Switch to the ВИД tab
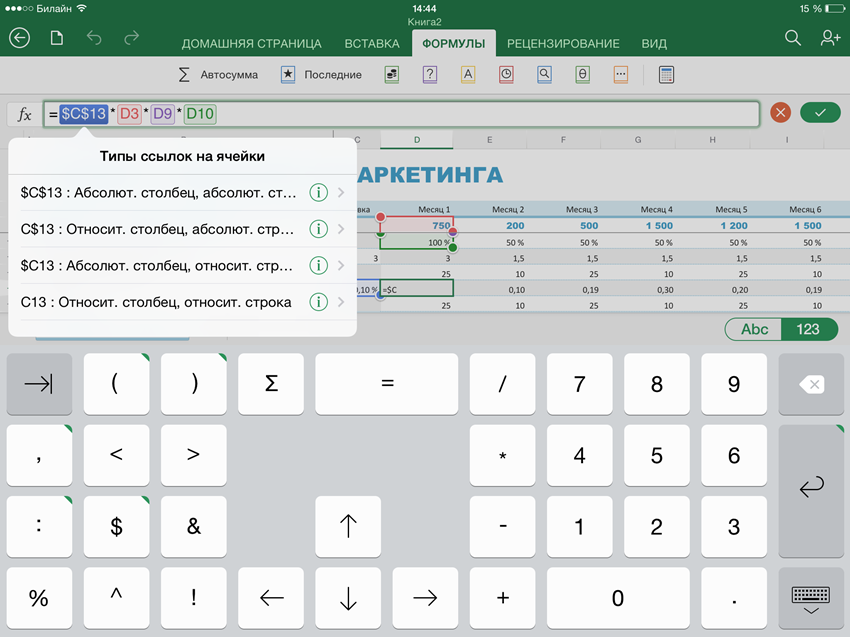The image size is (850, 637). (654, 43)
